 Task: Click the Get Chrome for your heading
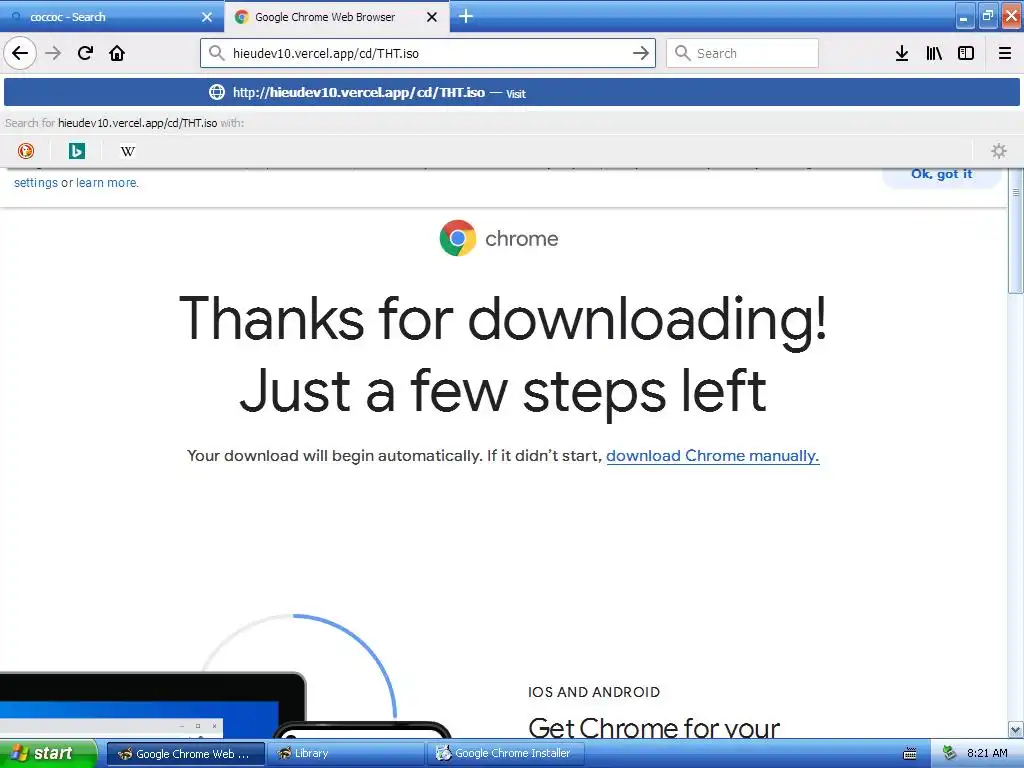pyautogui.click(x=654, y=728)
